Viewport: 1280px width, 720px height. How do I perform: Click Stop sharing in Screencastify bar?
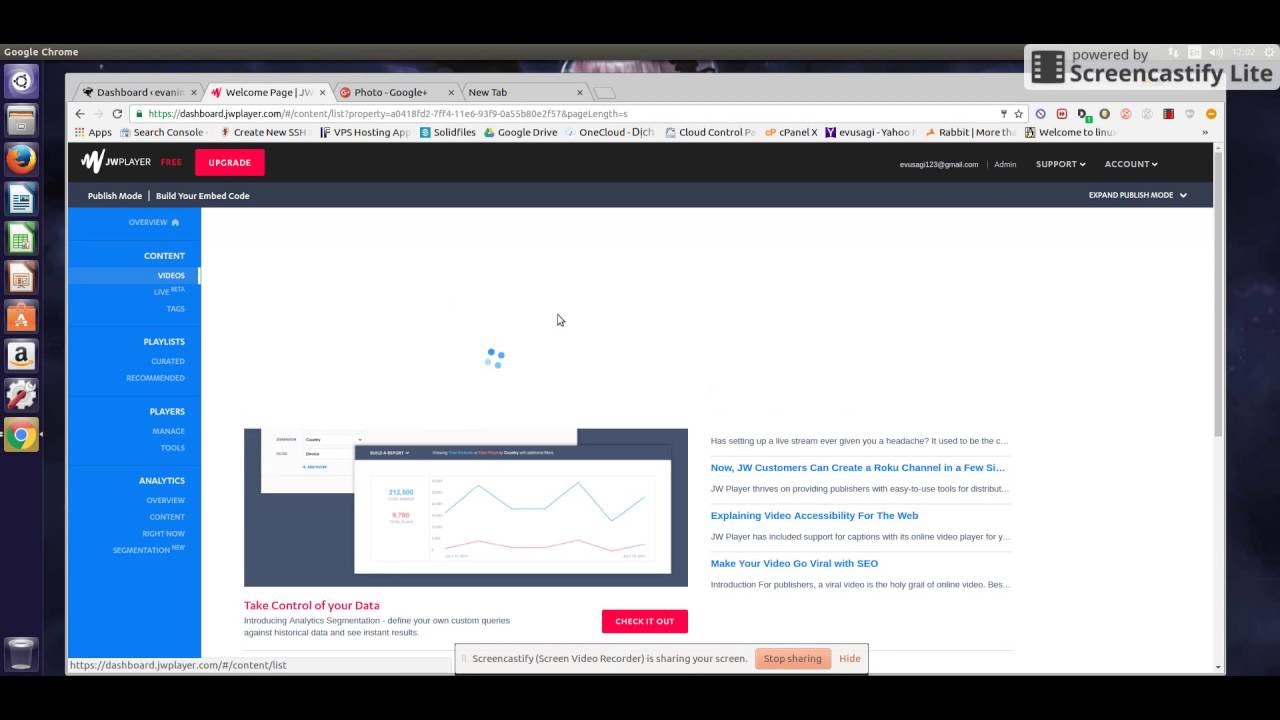tap(792, 659)
